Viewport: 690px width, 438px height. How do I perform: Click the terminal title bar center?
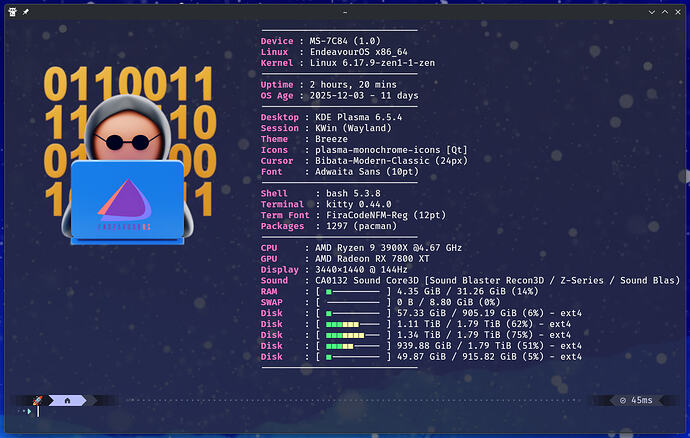point(345,8)
